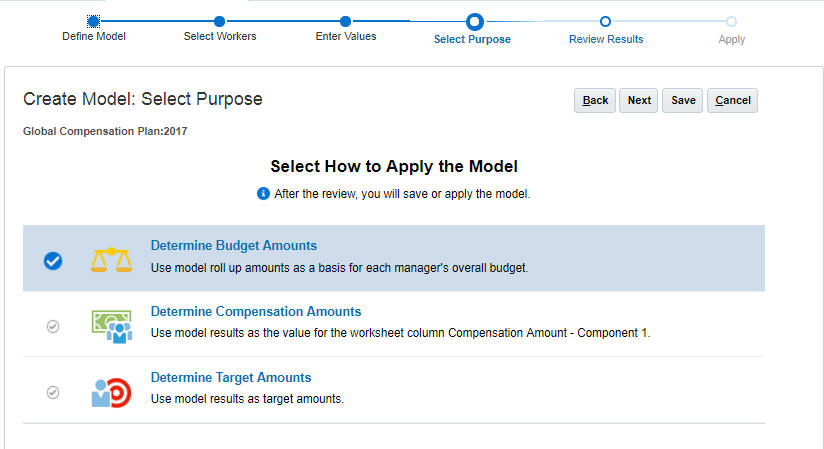The height and width of the screenshot is (449, 824).
Task: Select the Determine Budget Amounts checkmark
Action: point(53,260)
